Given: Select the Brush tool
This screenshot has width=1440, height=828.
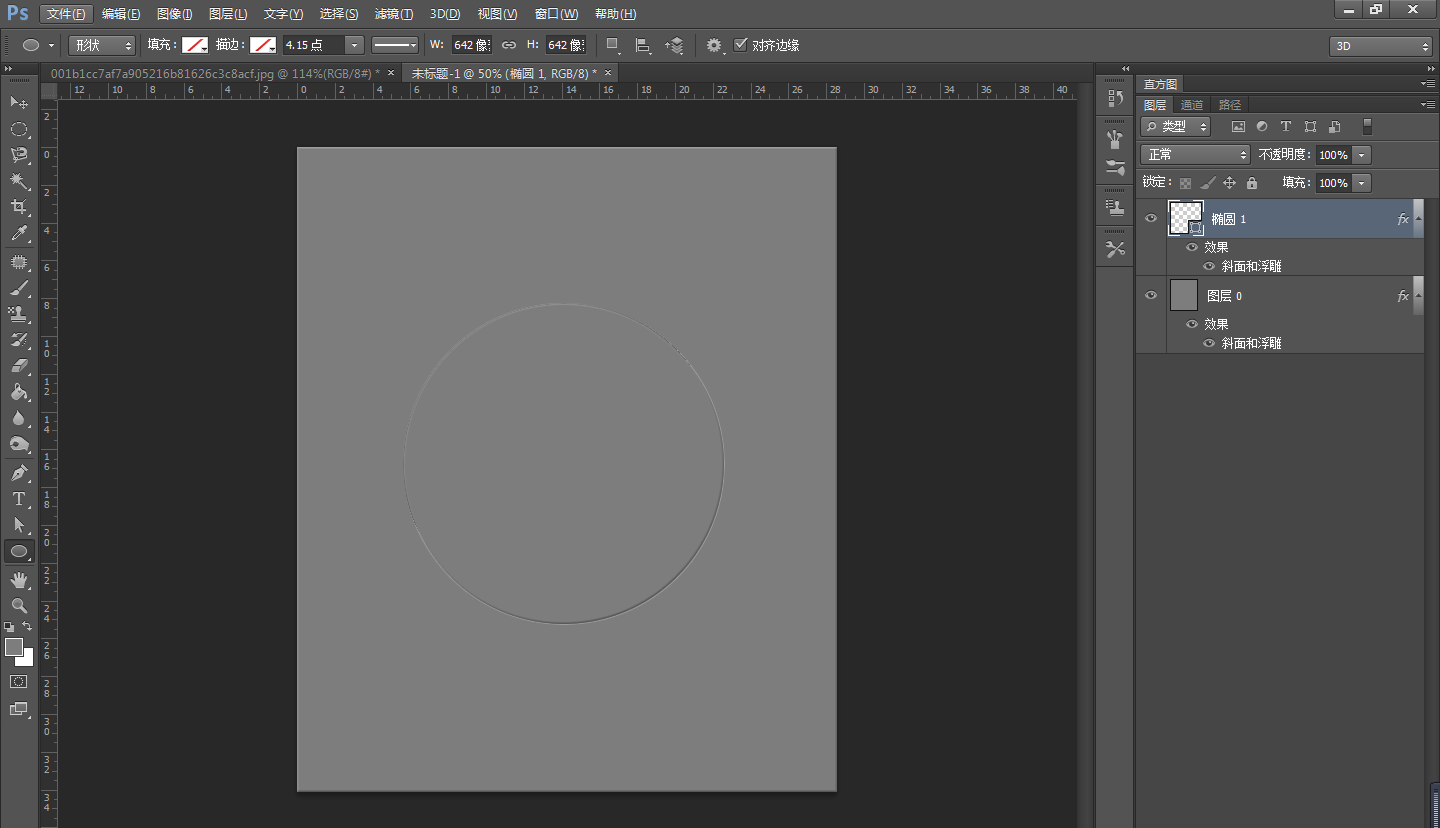Looking at the screenshot, I should [18, 288].
